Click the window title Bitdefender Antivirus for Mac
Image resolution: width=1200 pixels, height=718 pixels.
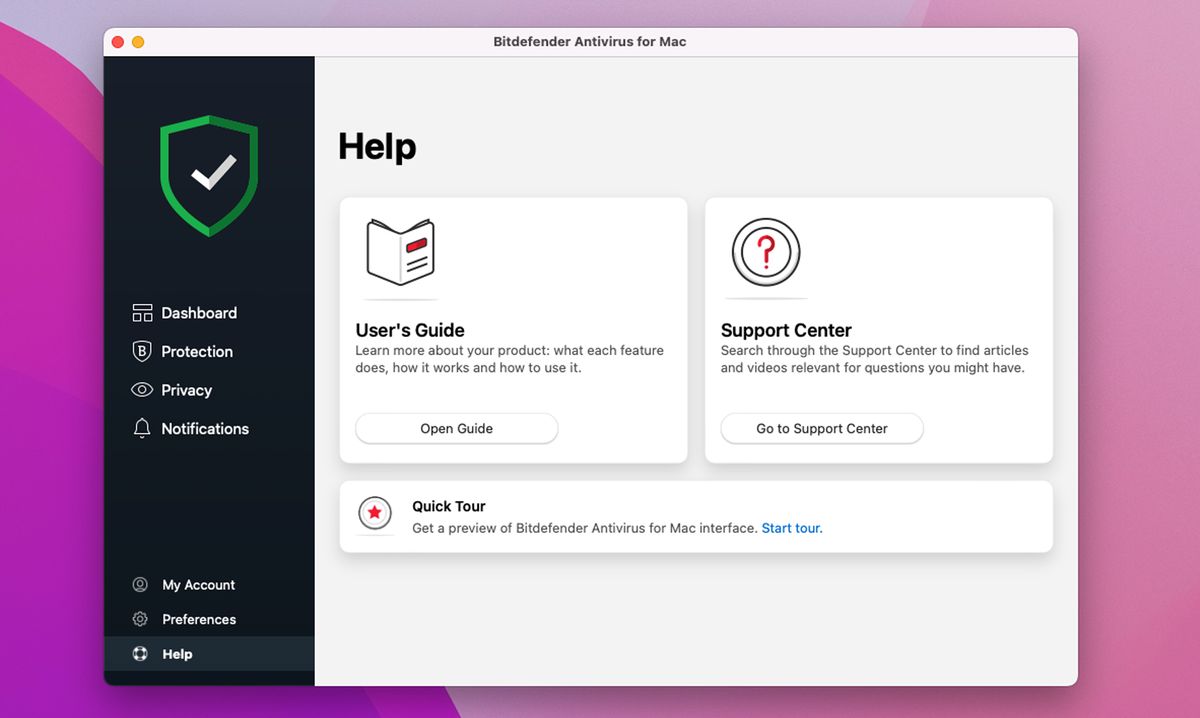click(590, 42)
